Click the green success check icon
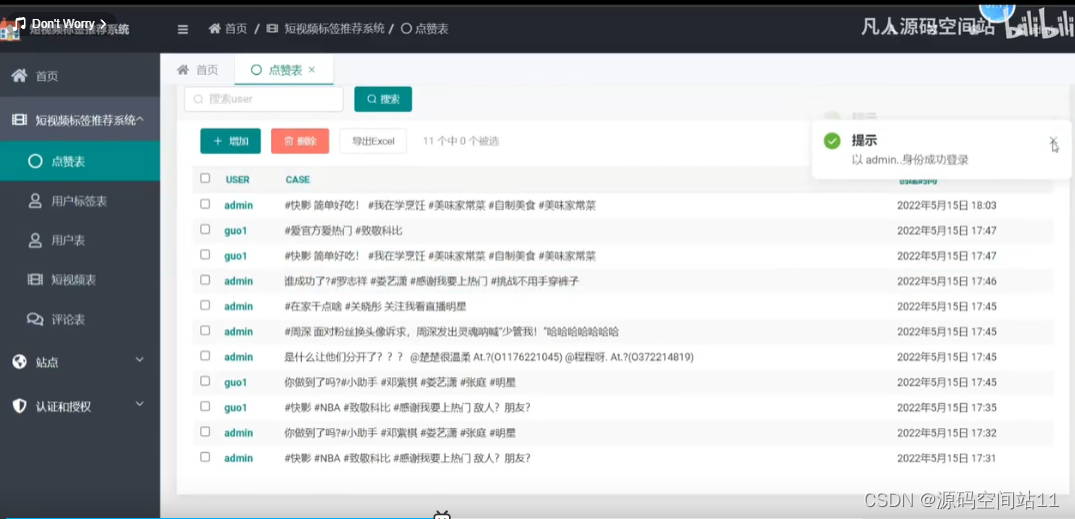The image size is (1075, 519). (832, 141)
